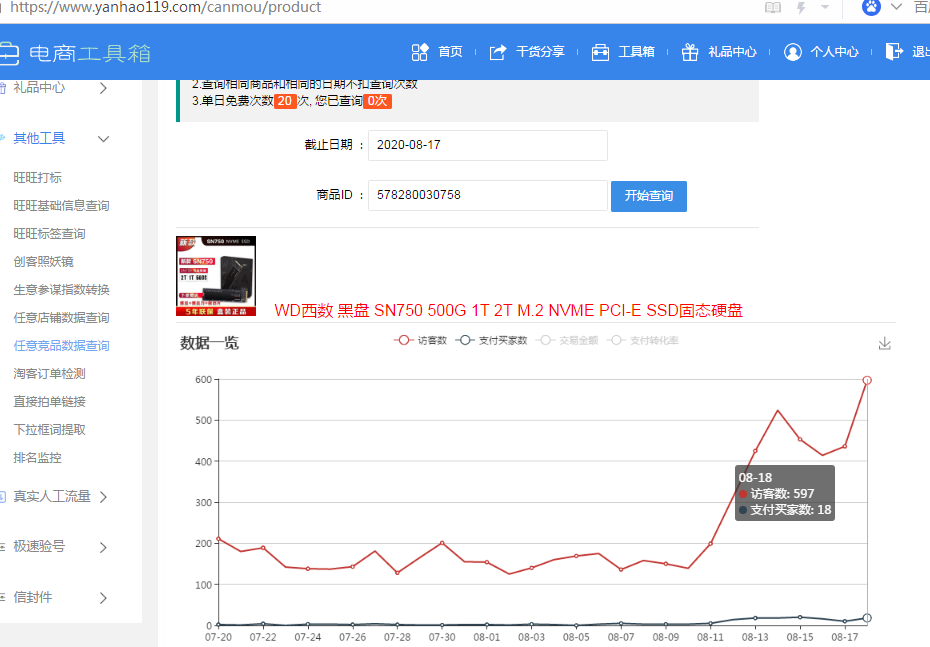Open 旺旺打标 in the sidebar
The width and height of the screenshot is (930, 647).
tap(37, 178)
